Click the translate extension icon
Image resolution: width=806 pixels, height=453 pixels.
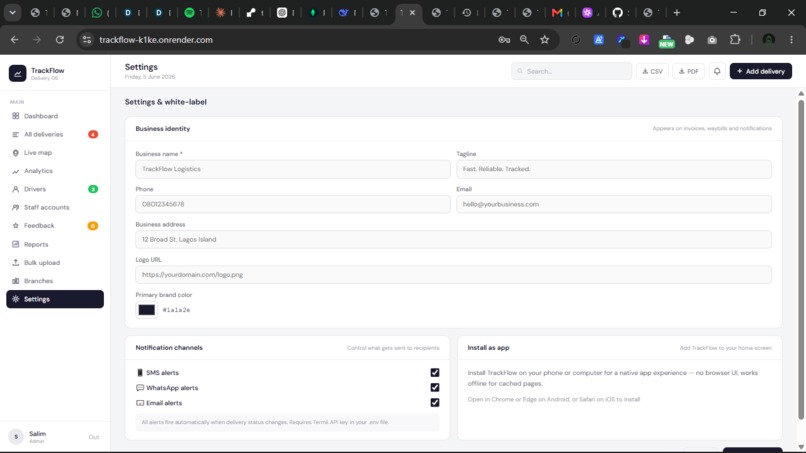(x=599, y=40)
